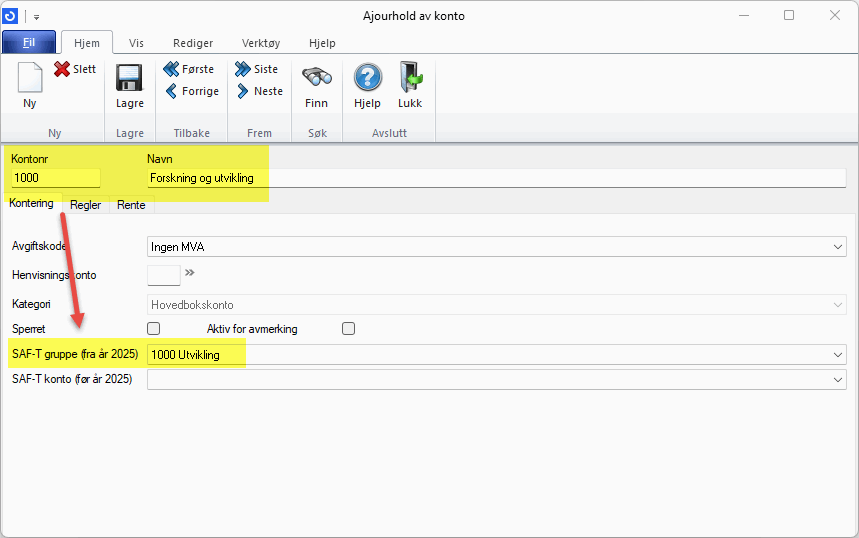Enable the Aktiv for avmerking checkbox
Screen dimensions: 859x538
[349, 328]
